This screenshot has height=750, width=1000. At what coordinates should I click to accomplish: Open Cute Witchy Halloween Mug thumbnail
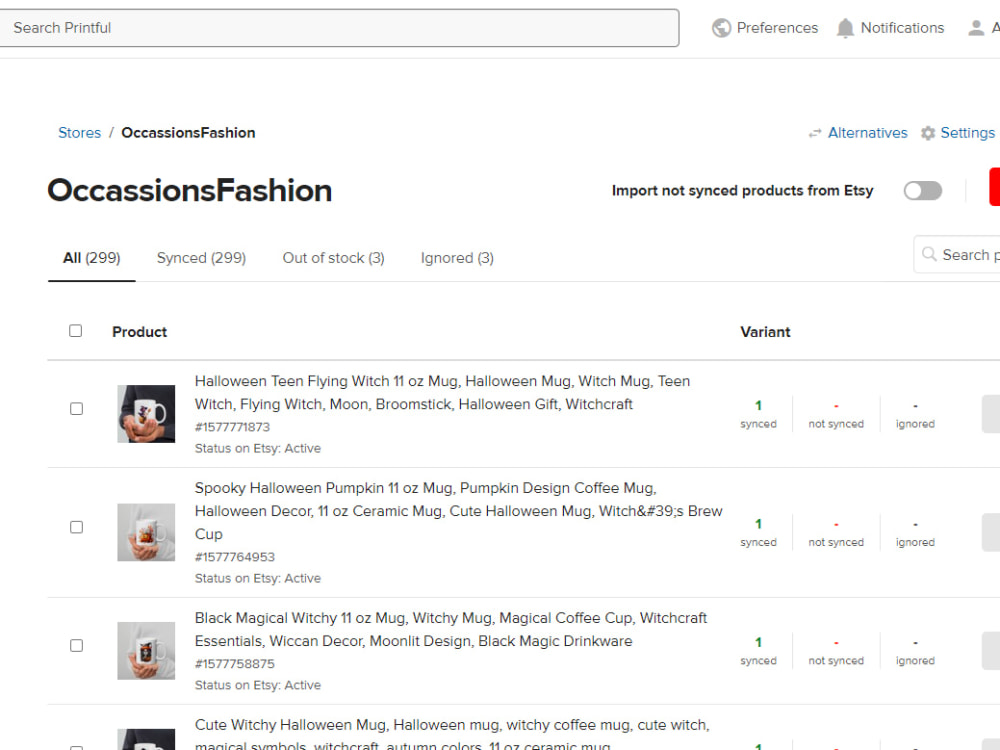(x=146, y=739)
